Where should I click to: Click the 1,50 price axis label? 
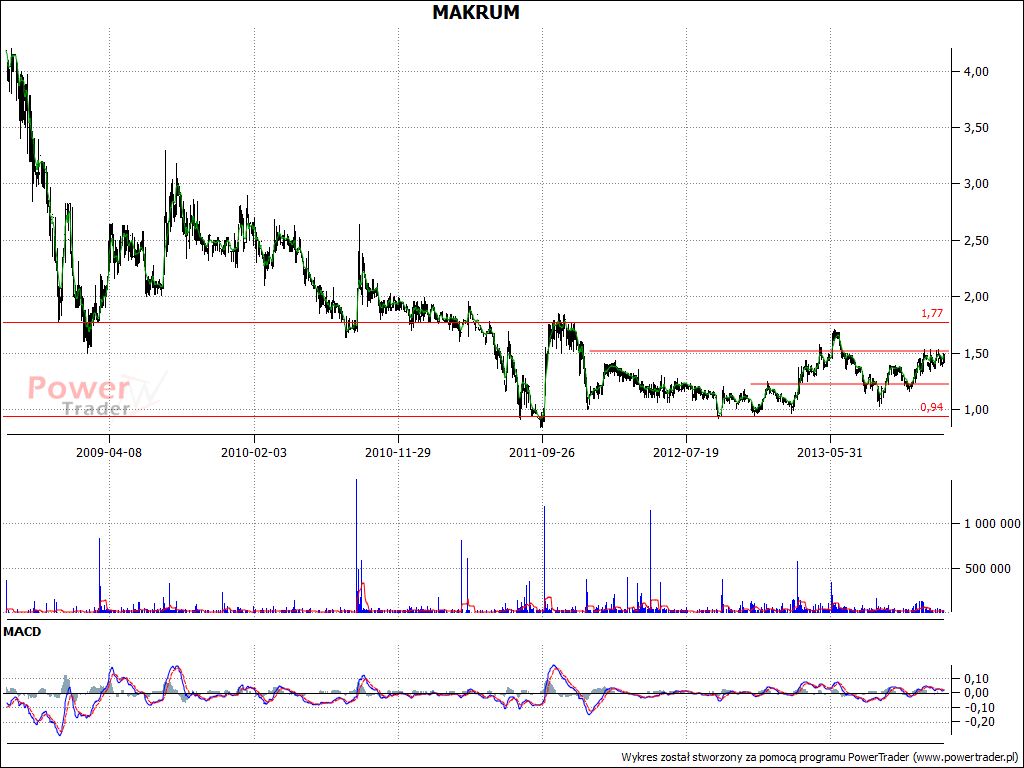tap(976, 354)
